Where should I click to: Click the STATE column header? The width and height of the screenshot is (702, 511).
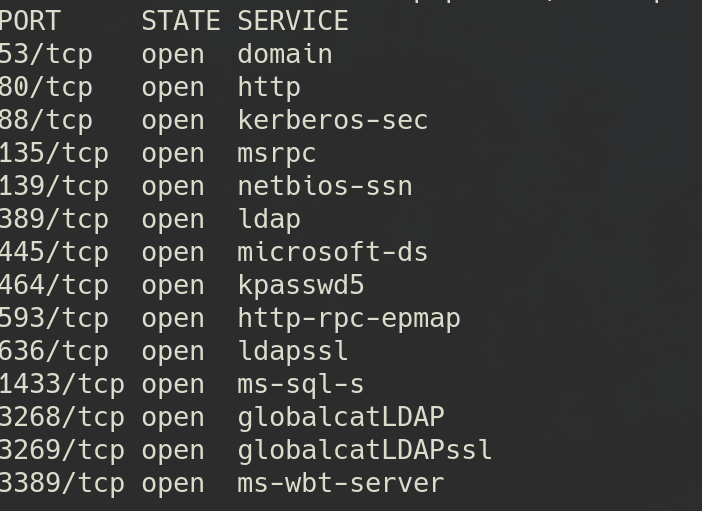coord(180,21)
